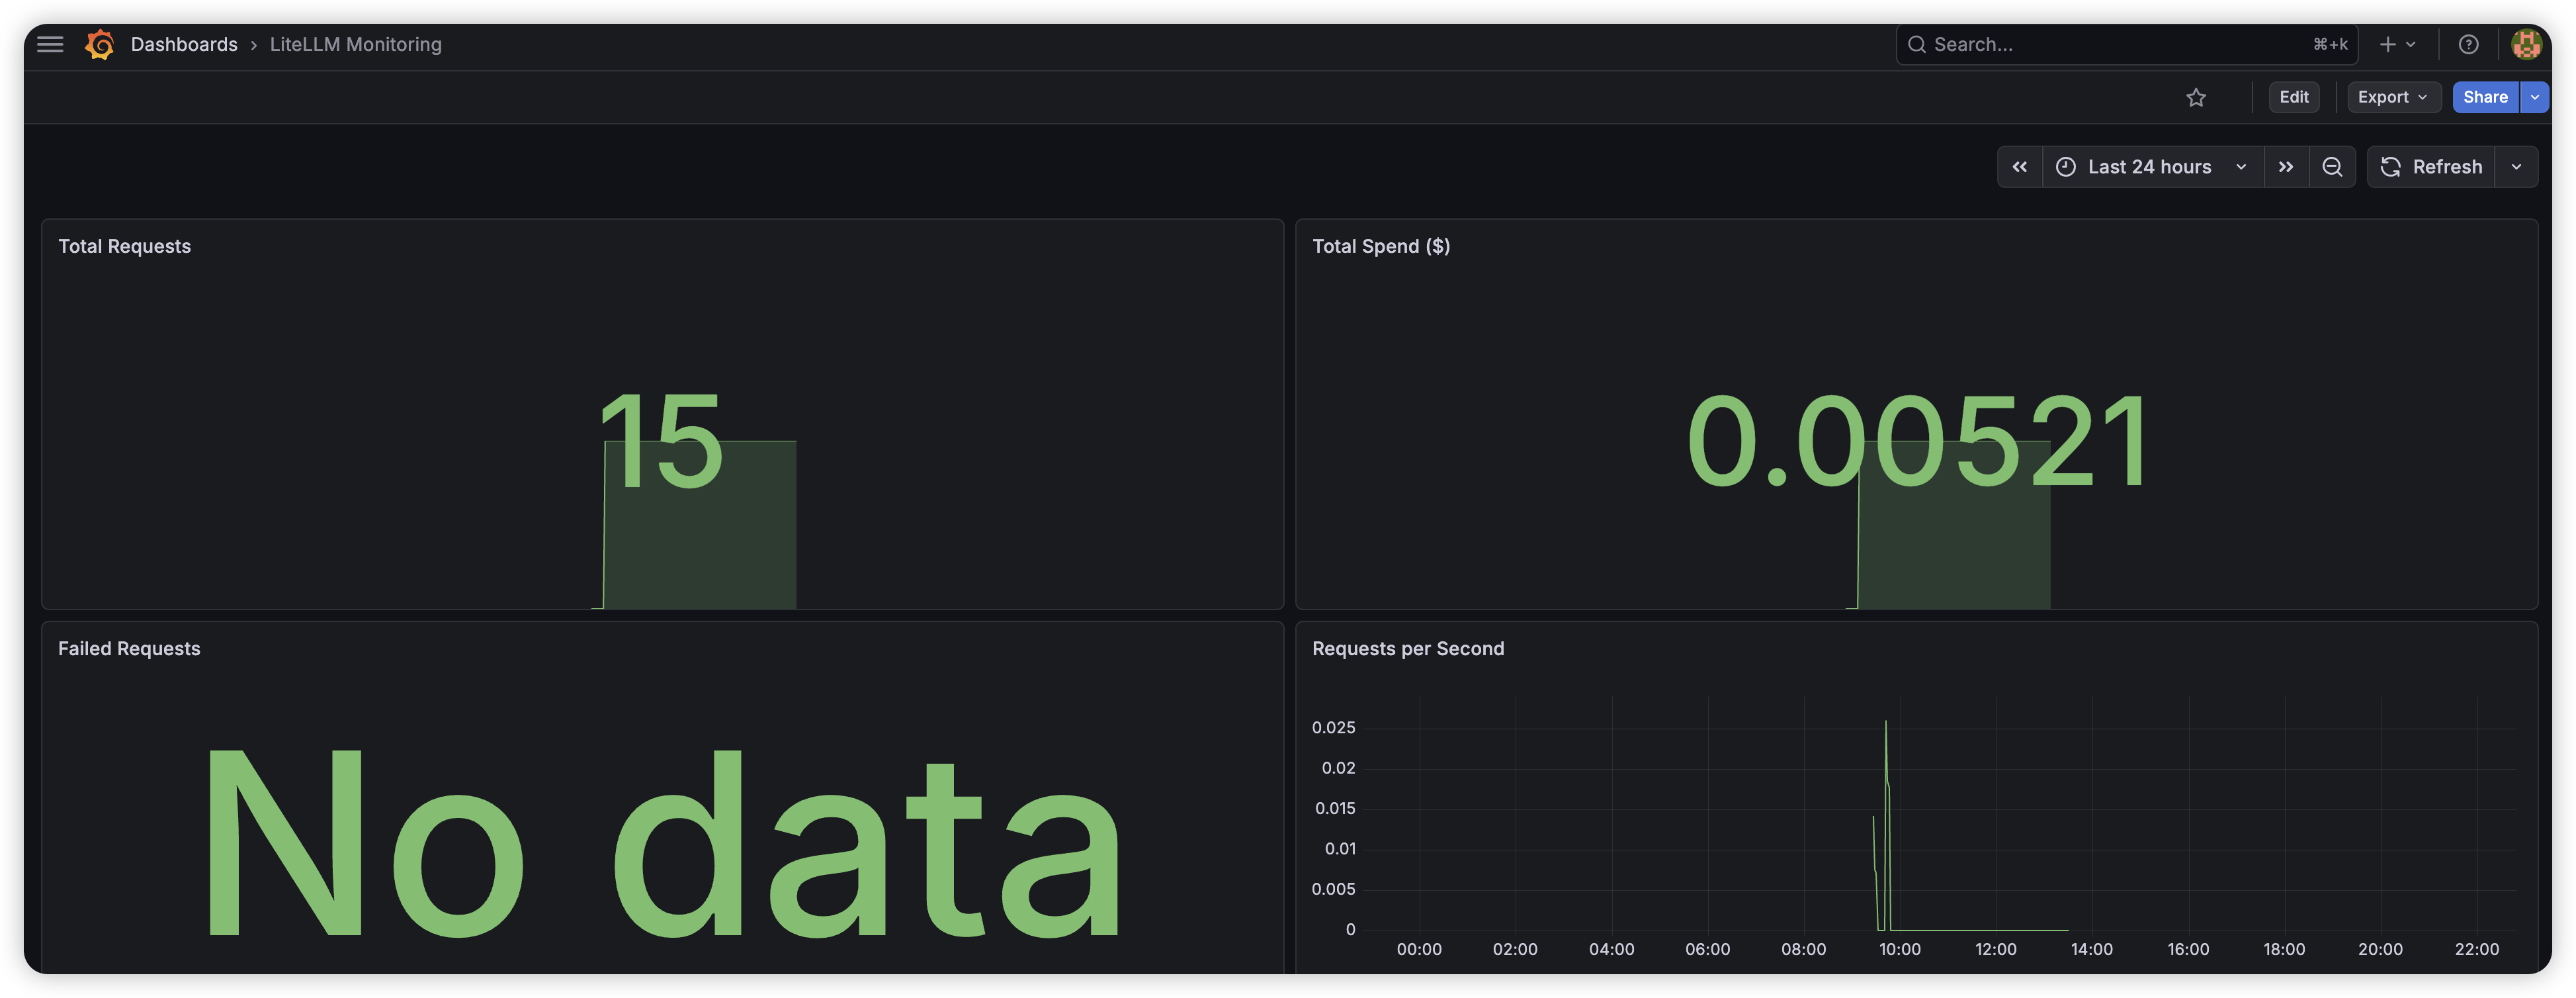
Task: Expand the plus new-item dropdown
Action: (x=2397, y=44)
